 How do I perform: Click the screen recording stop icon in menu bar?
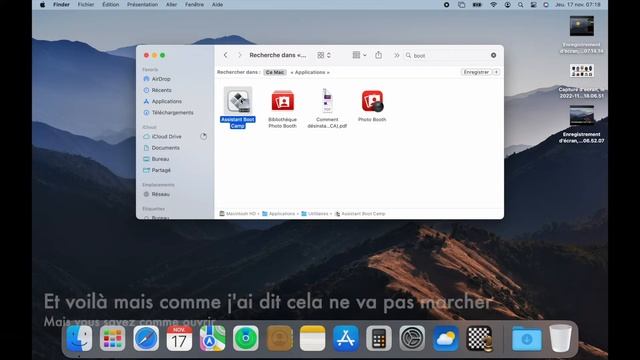[x=447, y=4]
